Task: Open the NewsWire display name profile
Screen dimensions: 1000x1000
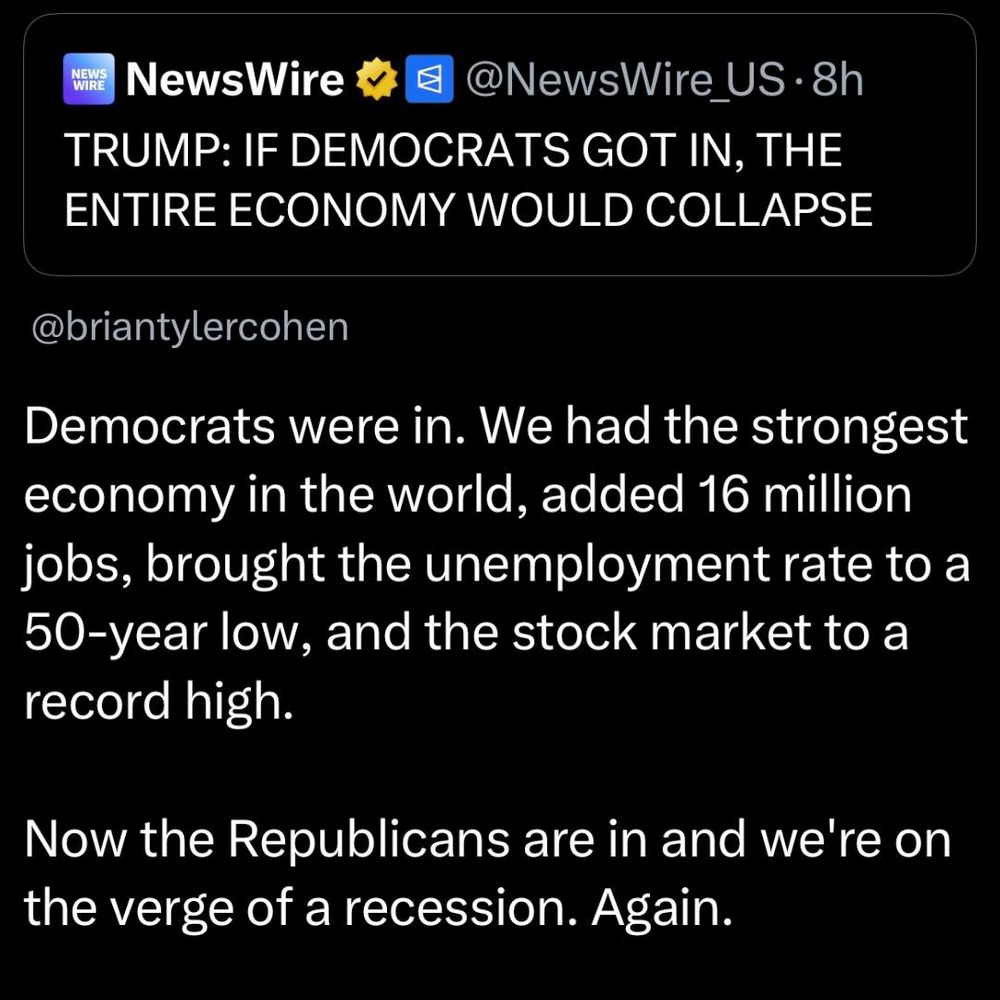Action: 235,80
